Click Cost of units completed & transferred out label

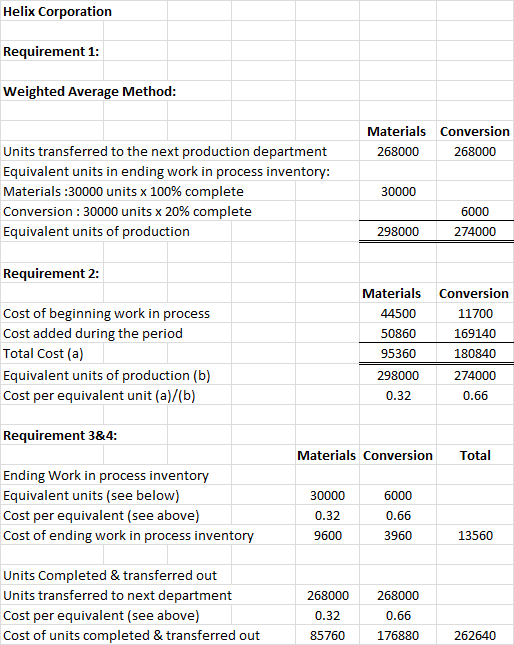click(131, 636)
